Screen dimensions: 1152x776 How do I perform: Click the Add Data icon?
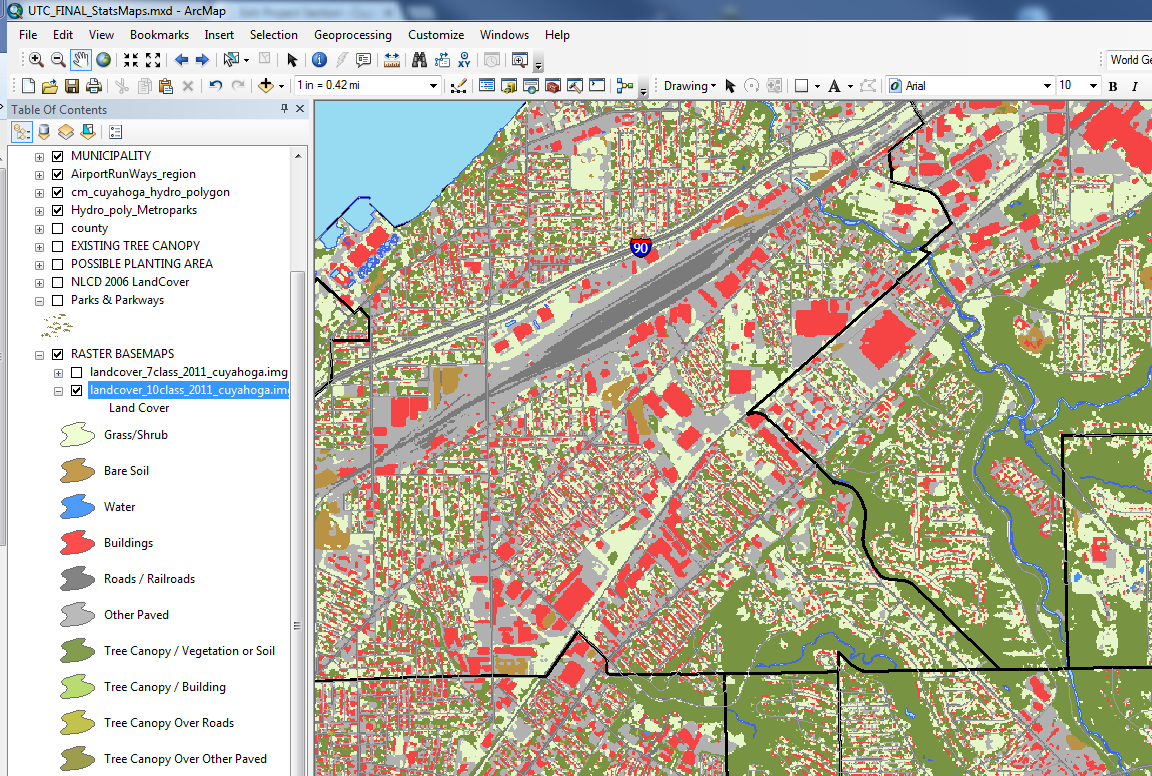[x=268, y=85]
